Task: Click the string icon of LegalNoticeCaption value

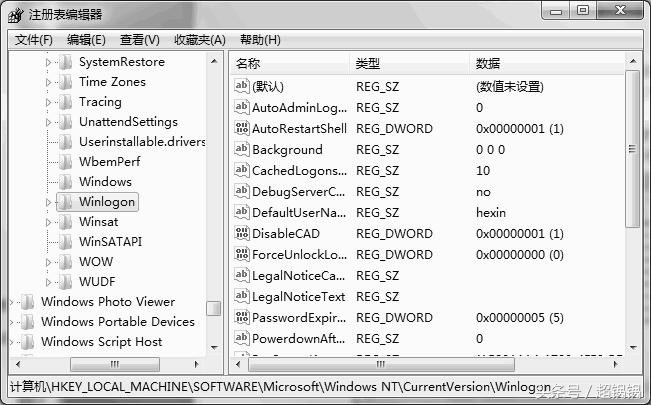Action: pos(242,275)
